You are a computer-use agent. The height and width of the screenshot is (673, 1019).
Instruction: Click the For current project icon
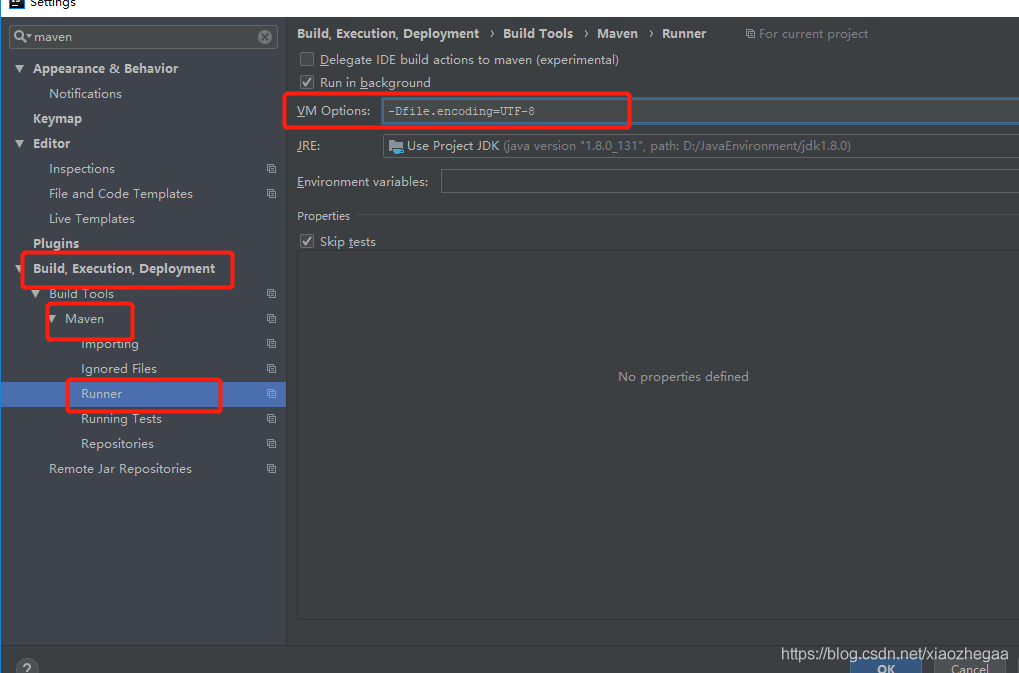pyautogui.click(x=750, y=34)
